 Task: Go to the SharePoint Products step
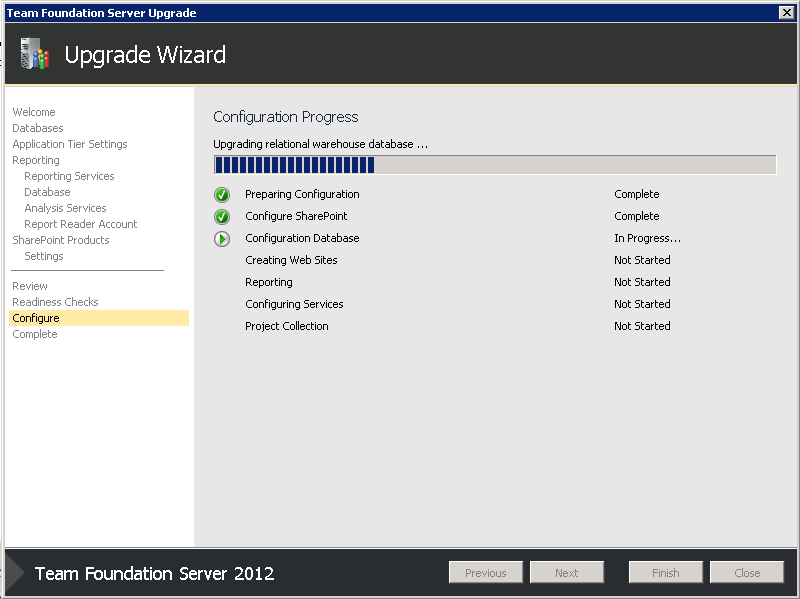pyautogui.click(x=61, y=240)
